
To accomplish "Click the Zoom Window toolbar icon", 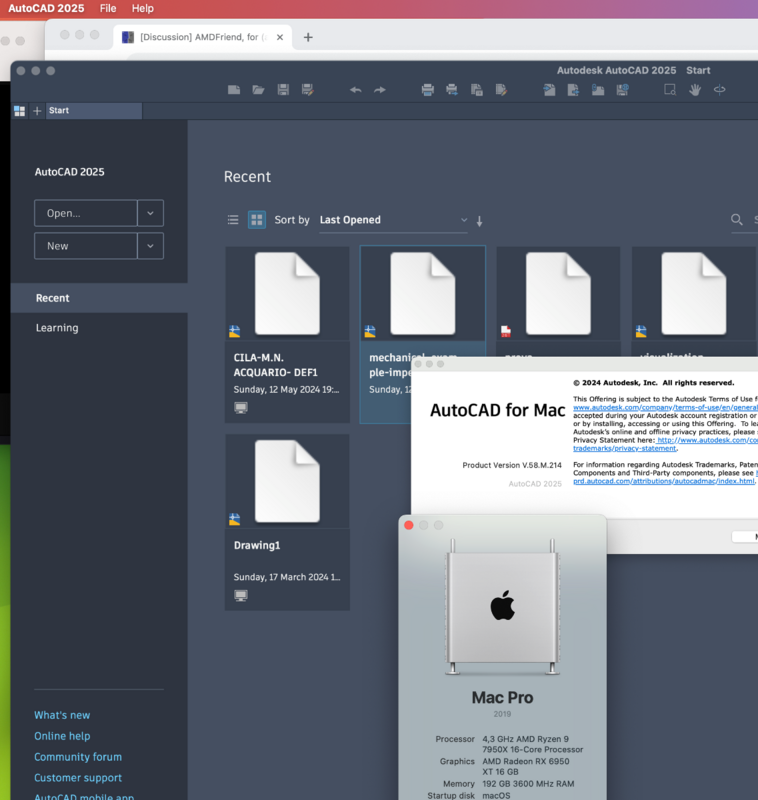I will point(670,90).
